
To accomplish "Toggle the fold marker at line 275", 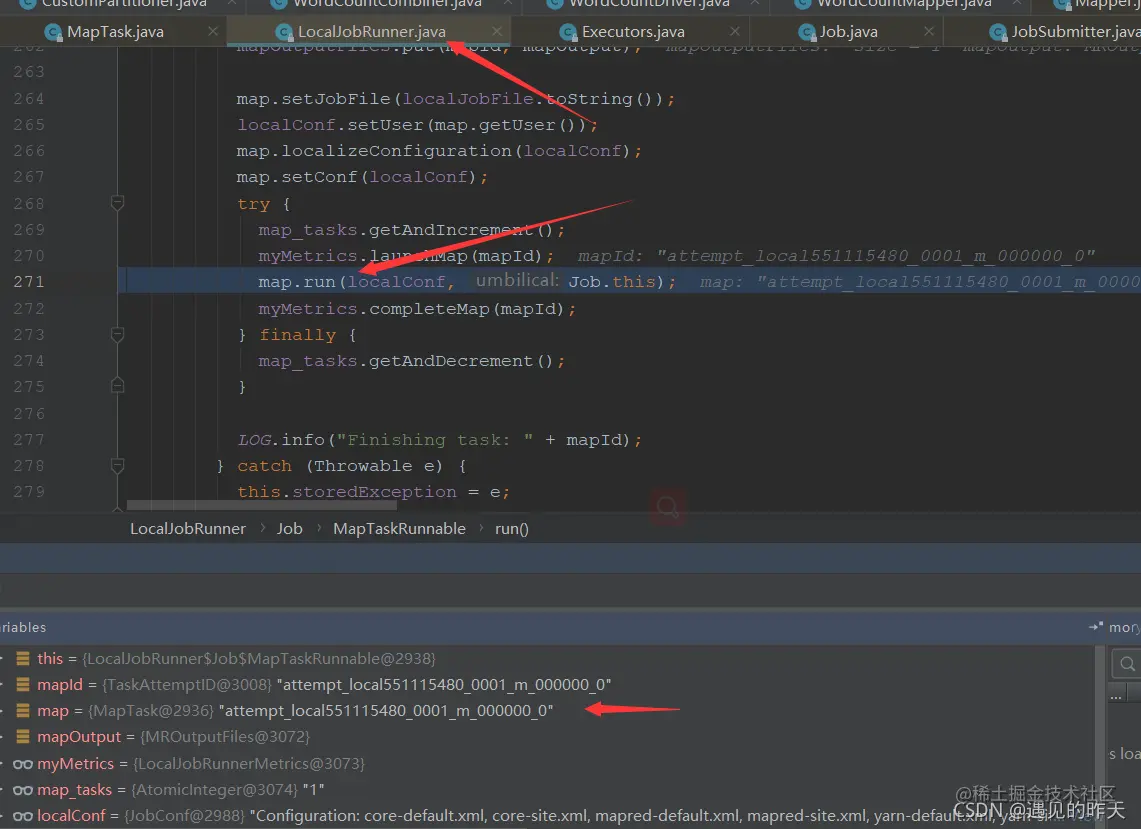I will (117, 386).
